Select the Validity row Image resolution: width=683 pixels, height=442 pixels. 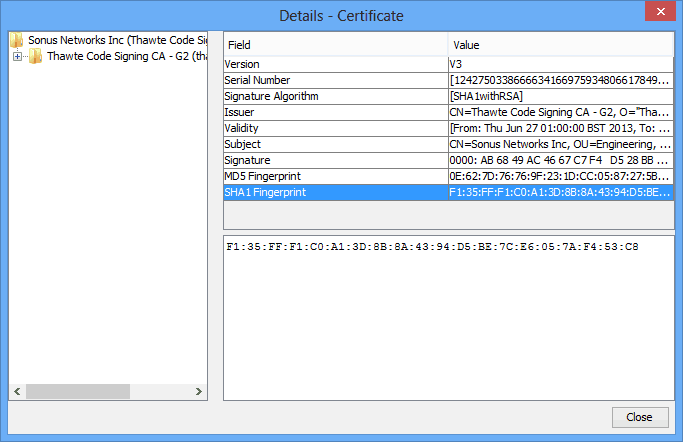[335, 128]
